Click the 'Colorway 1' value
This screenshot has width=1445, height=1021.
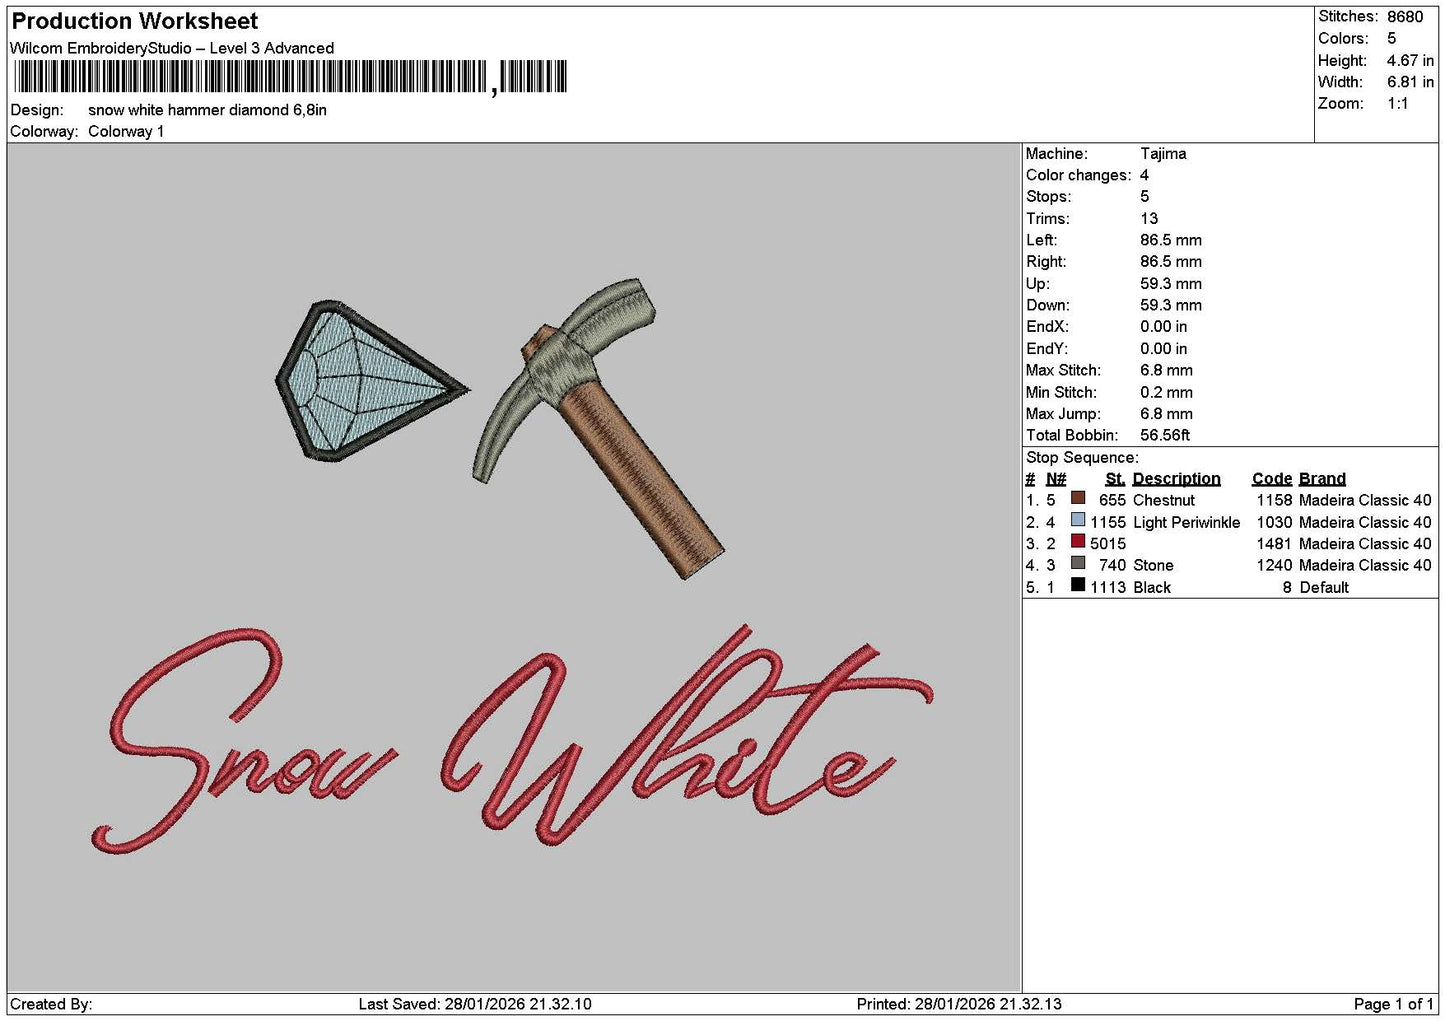click(x=126, y=131)
